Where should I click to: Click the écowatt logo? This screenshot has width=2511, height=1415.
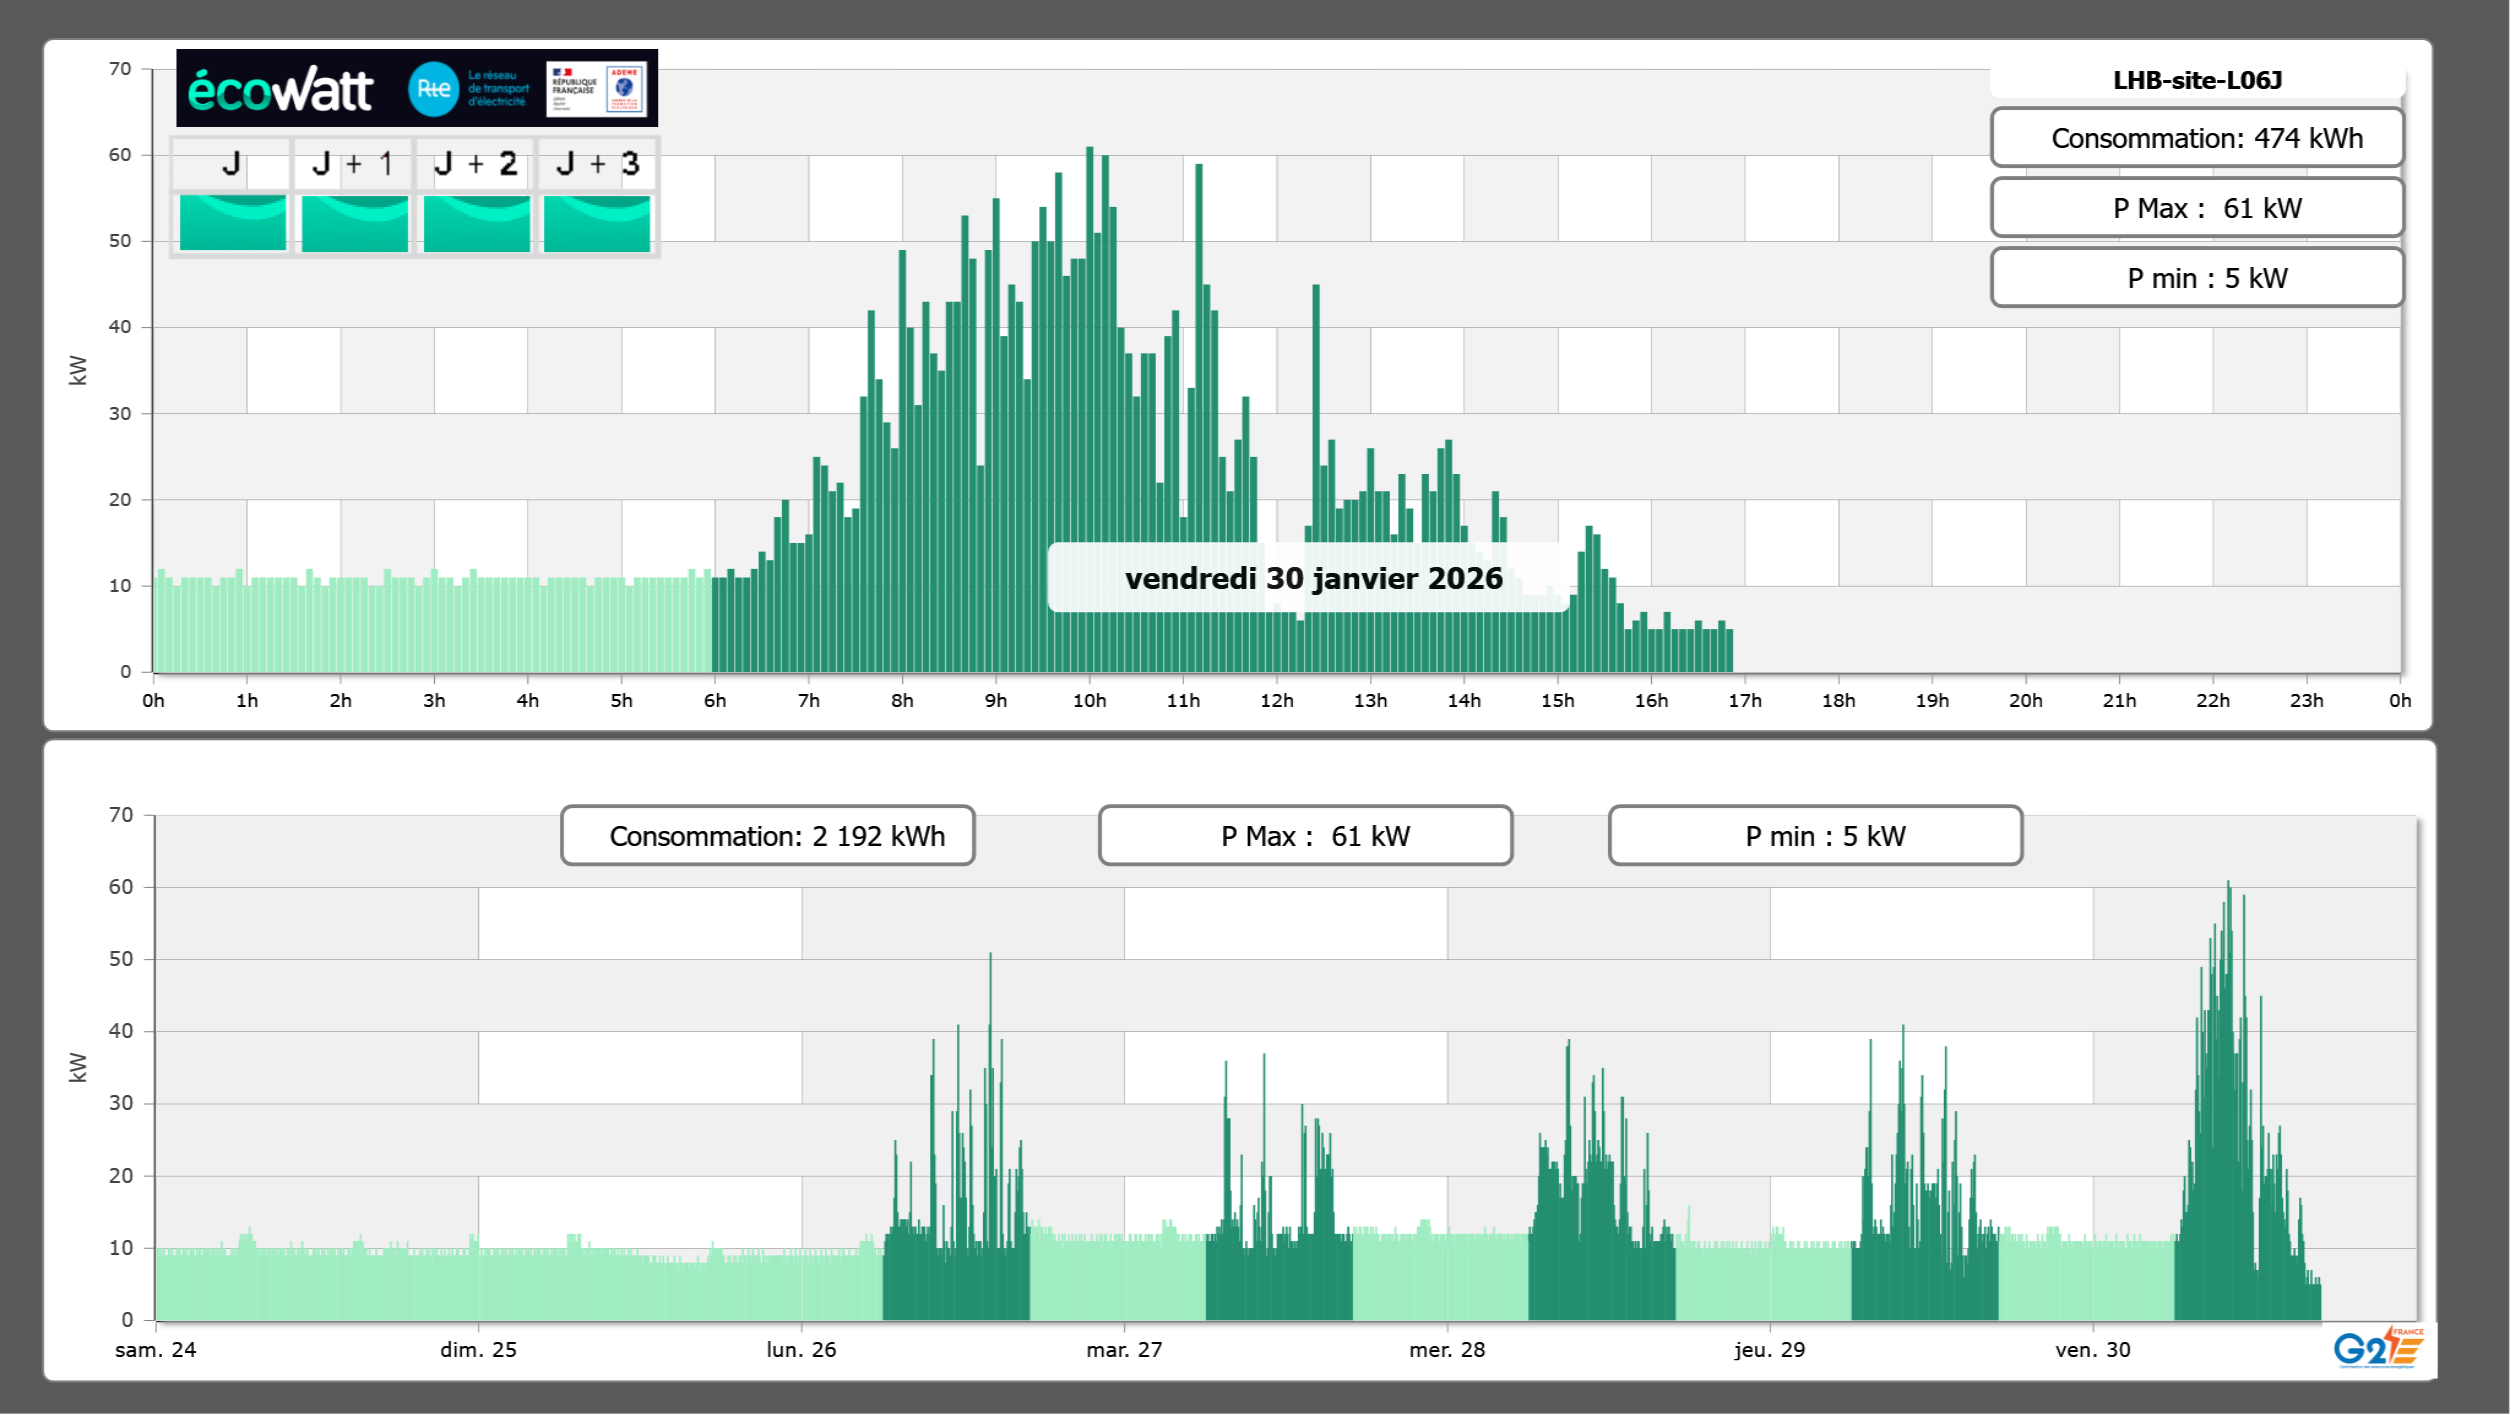(x=280, y=90)
